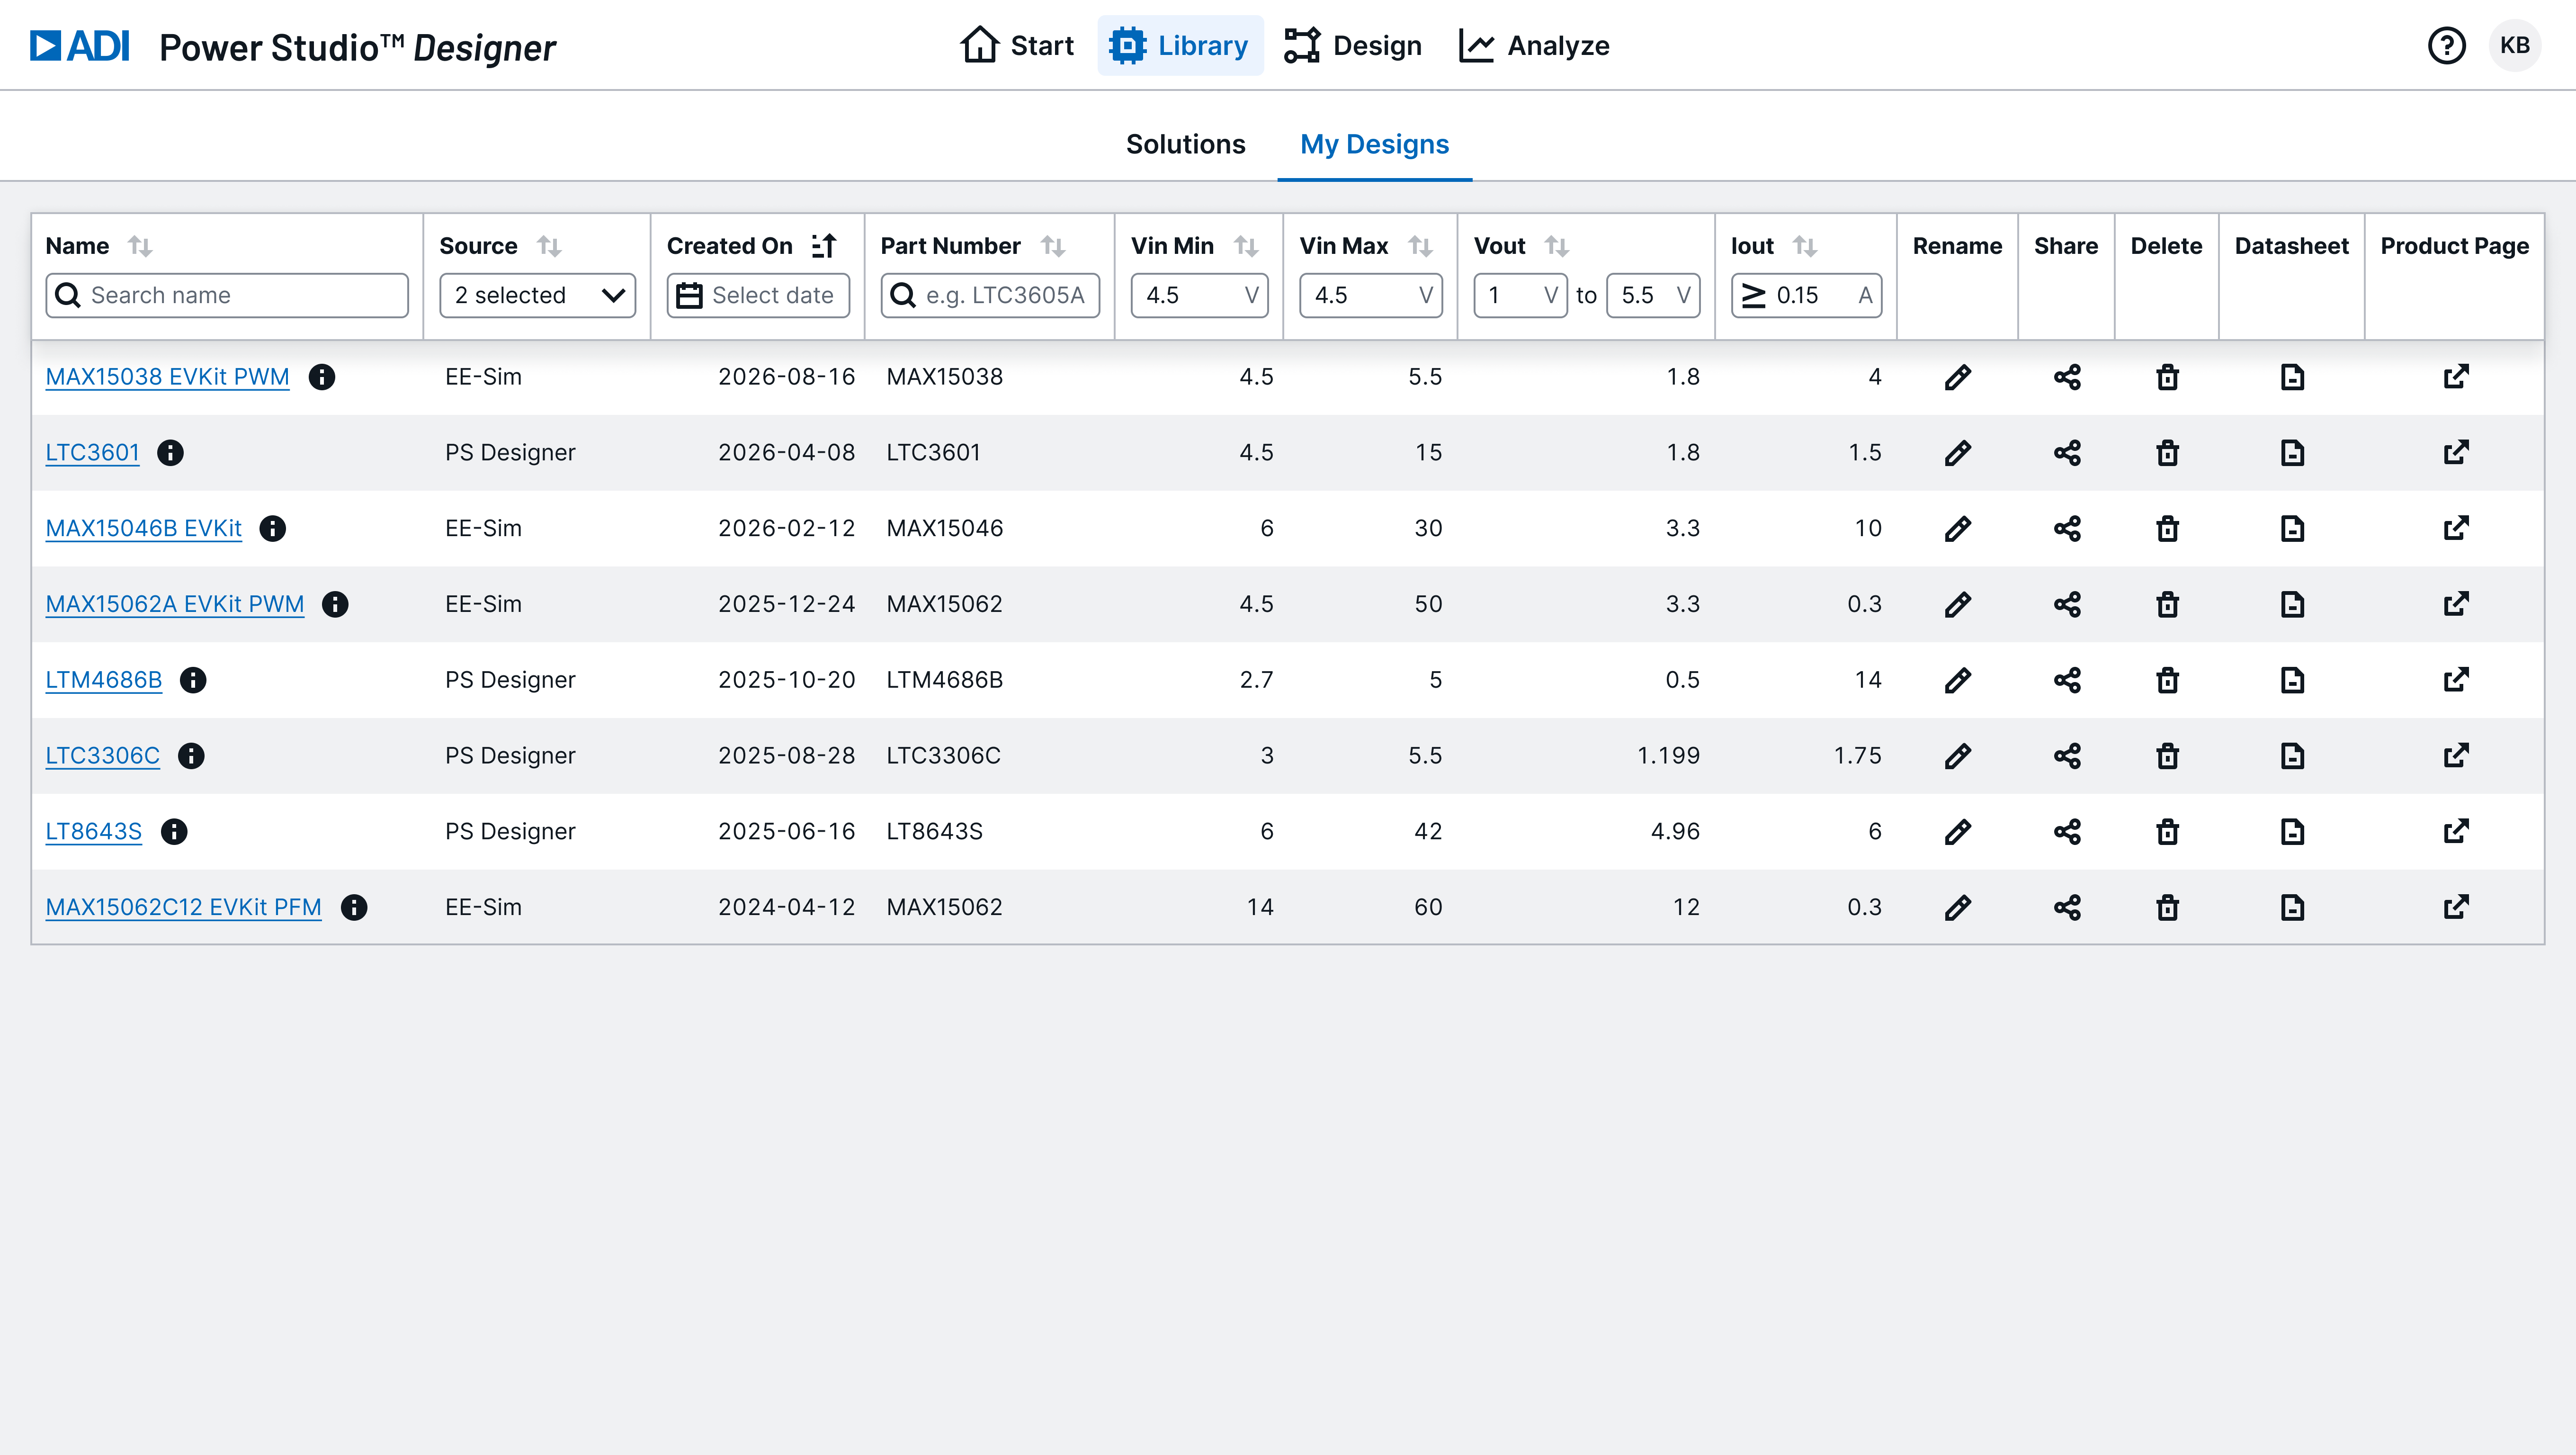The width and height of the screenshot is (2576, 1455).
Task: Open product page for MAX15062C12 EVKit PFM
Action: pyautogui.click(x=2456, y=907)
